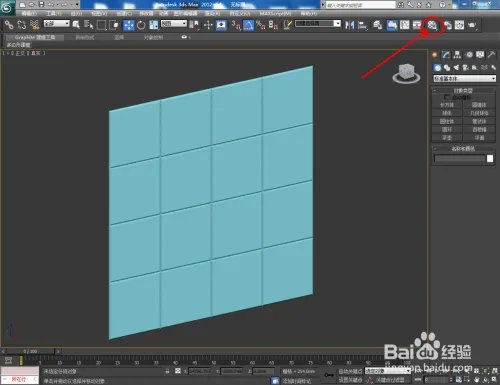Click Align tool icon
Image resolution: width=500 pixels, height=385 pixels.
362,25
